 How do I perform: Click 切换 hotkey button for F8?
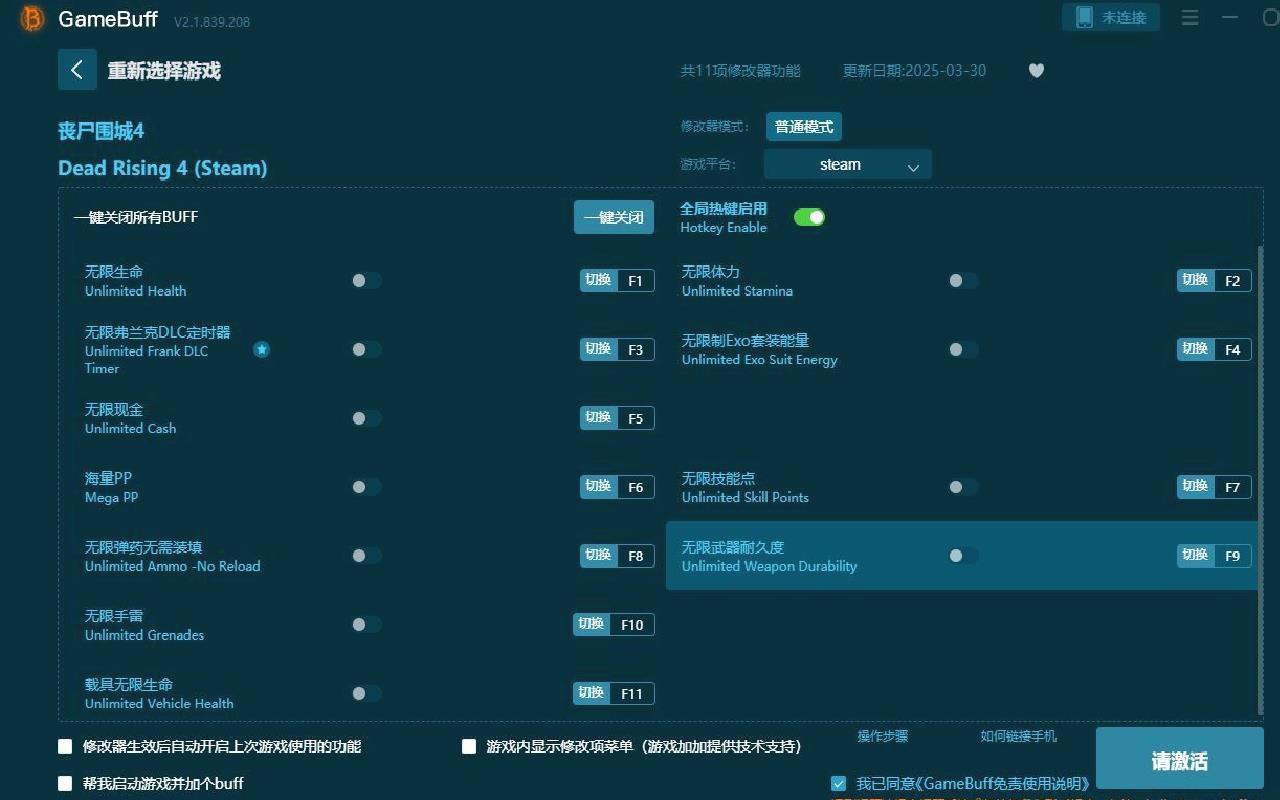pos(598,555)
